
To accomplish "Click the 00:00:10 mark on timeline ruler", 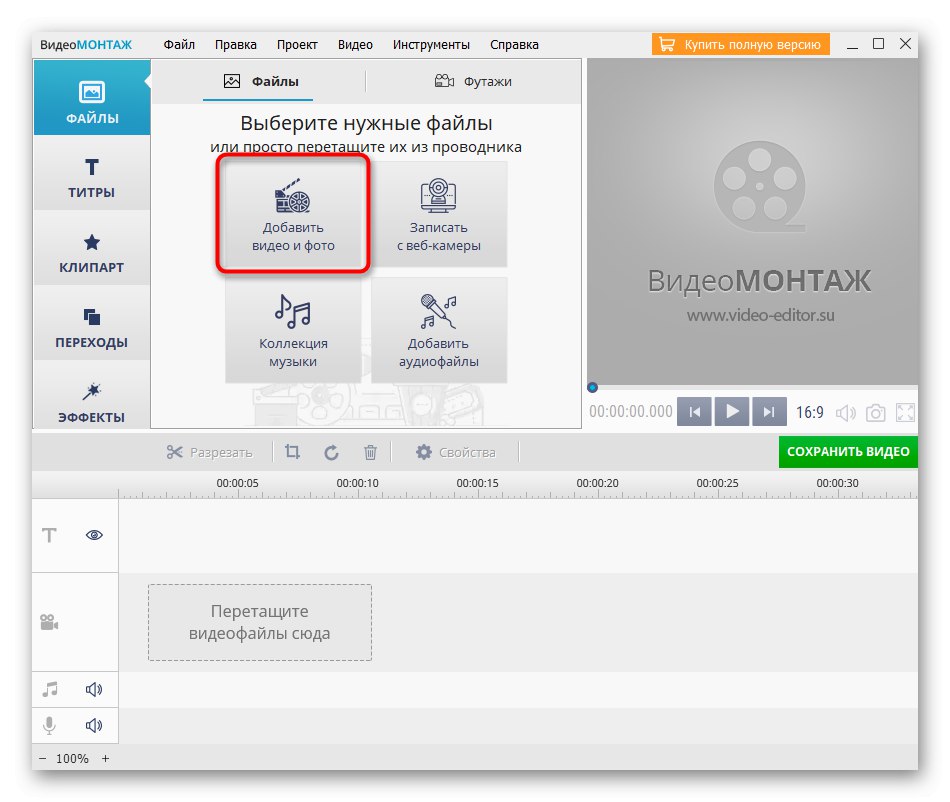I will click(357, 483).
